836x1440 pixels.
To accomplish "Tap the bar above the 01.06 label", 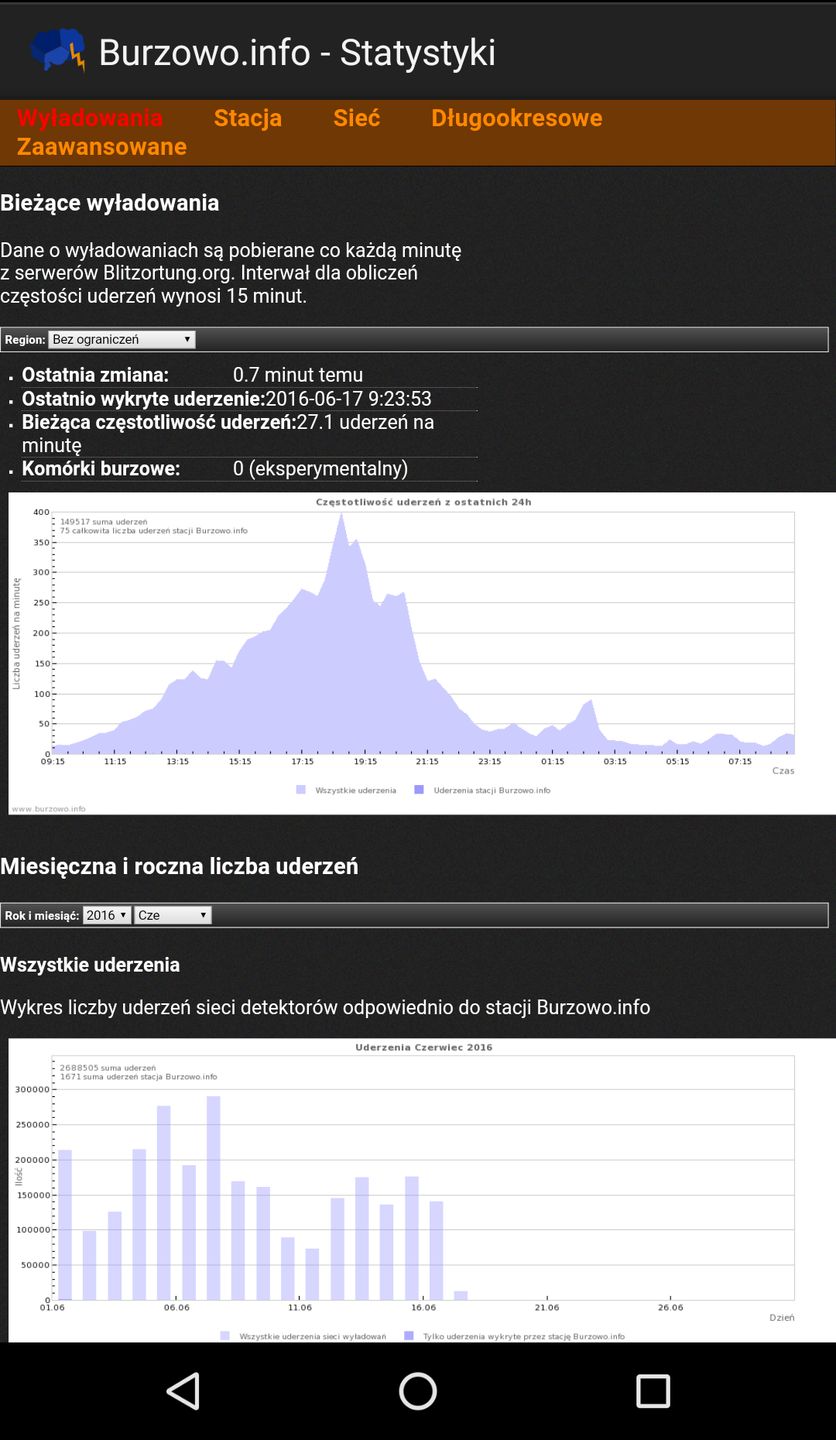I will pos(65,1225).
